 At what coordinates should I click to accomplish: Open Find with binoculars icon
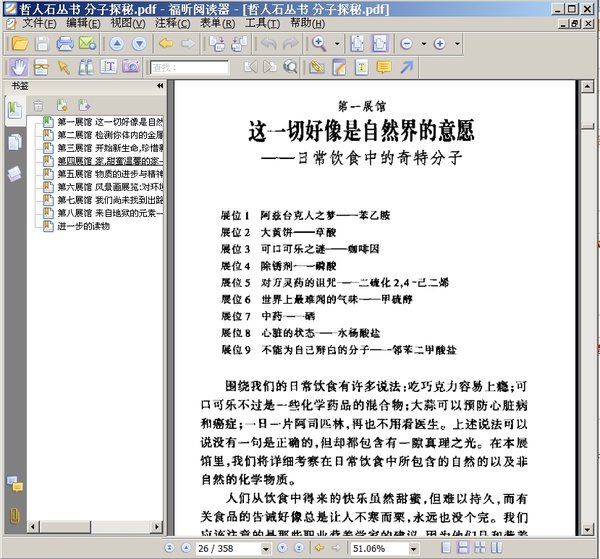pos(86,67)
